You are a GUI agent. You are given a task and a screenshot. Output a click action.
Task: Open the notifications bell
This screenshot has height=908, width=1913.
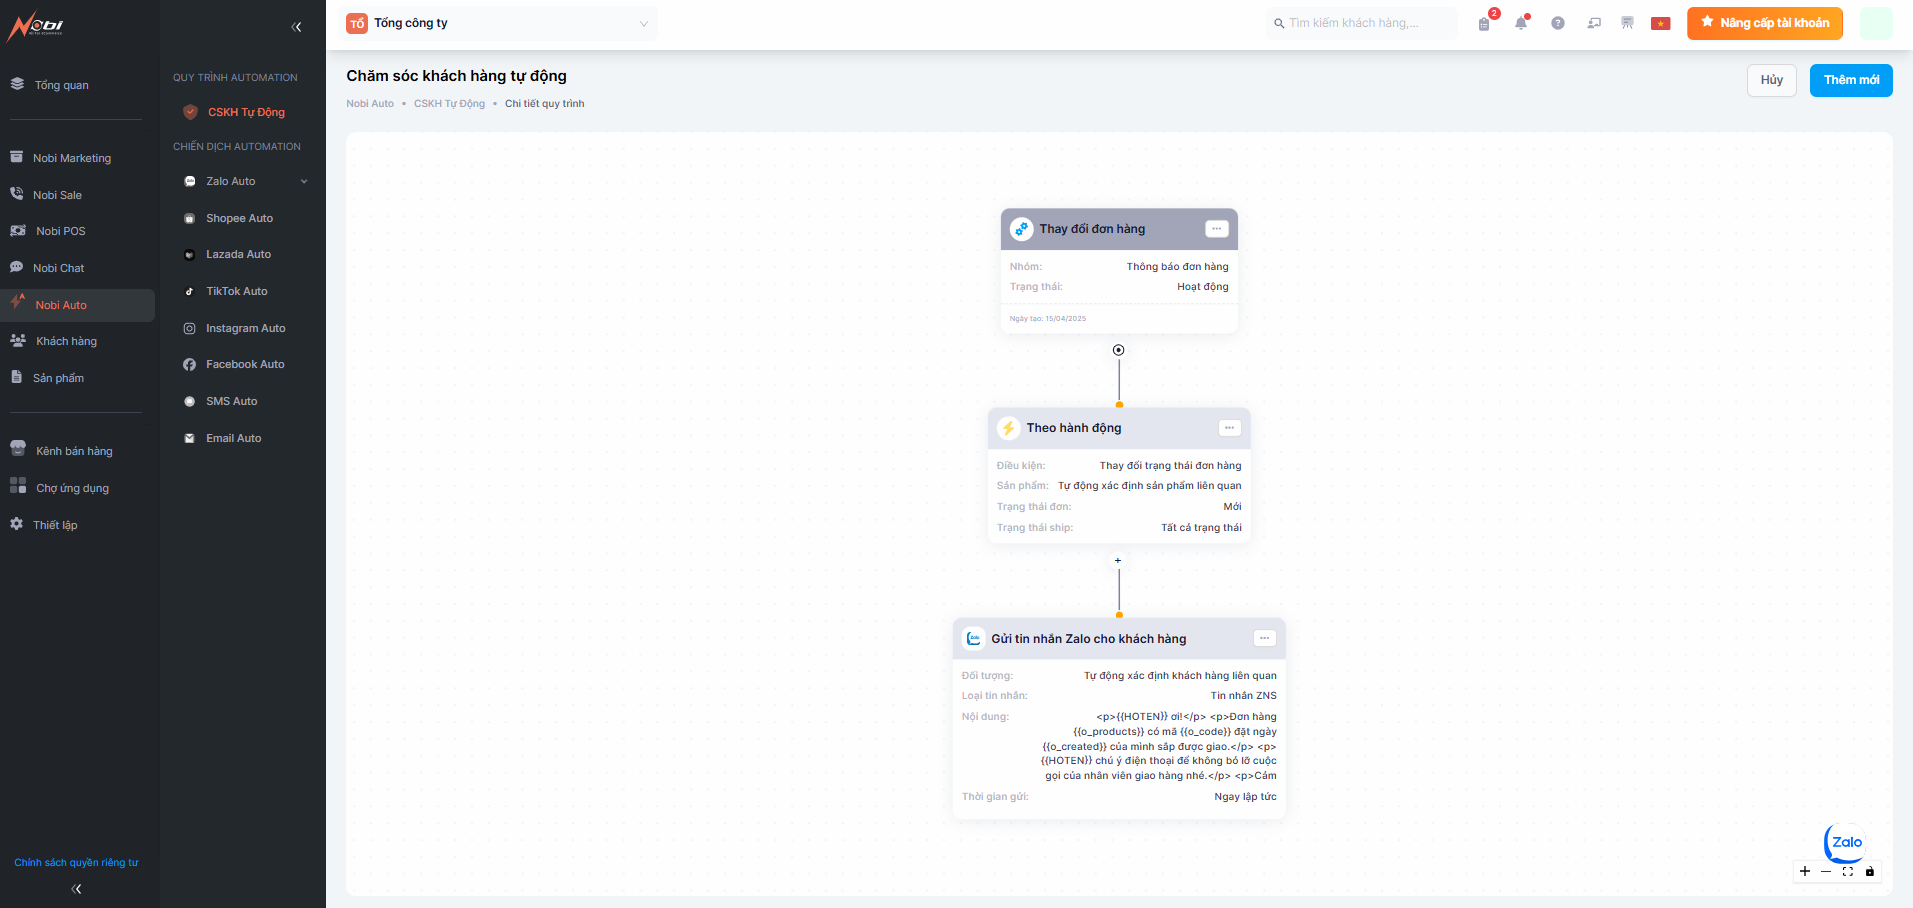(x=1520, y=23)
